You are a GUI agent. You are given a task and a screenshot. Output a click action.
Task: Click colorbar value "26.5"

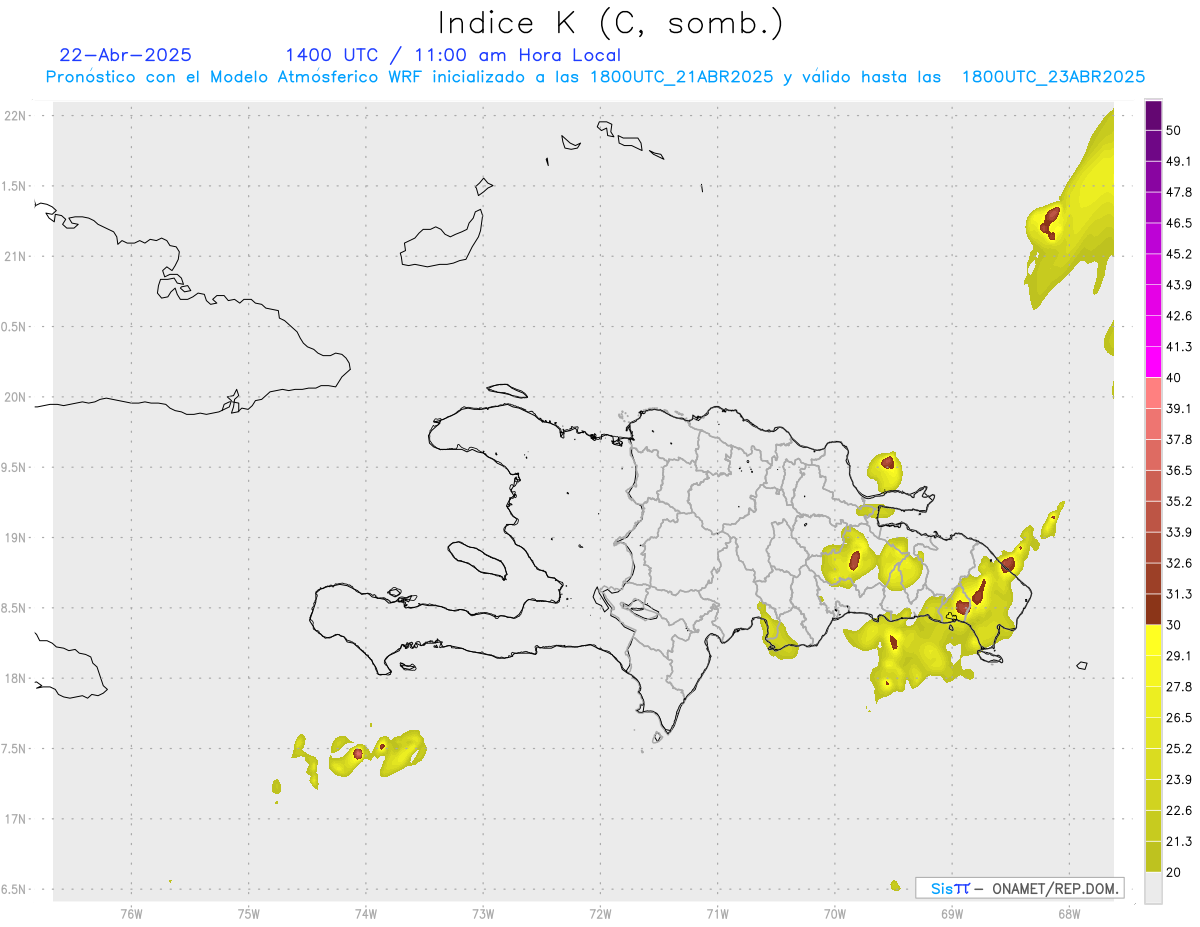[1179, 718]
